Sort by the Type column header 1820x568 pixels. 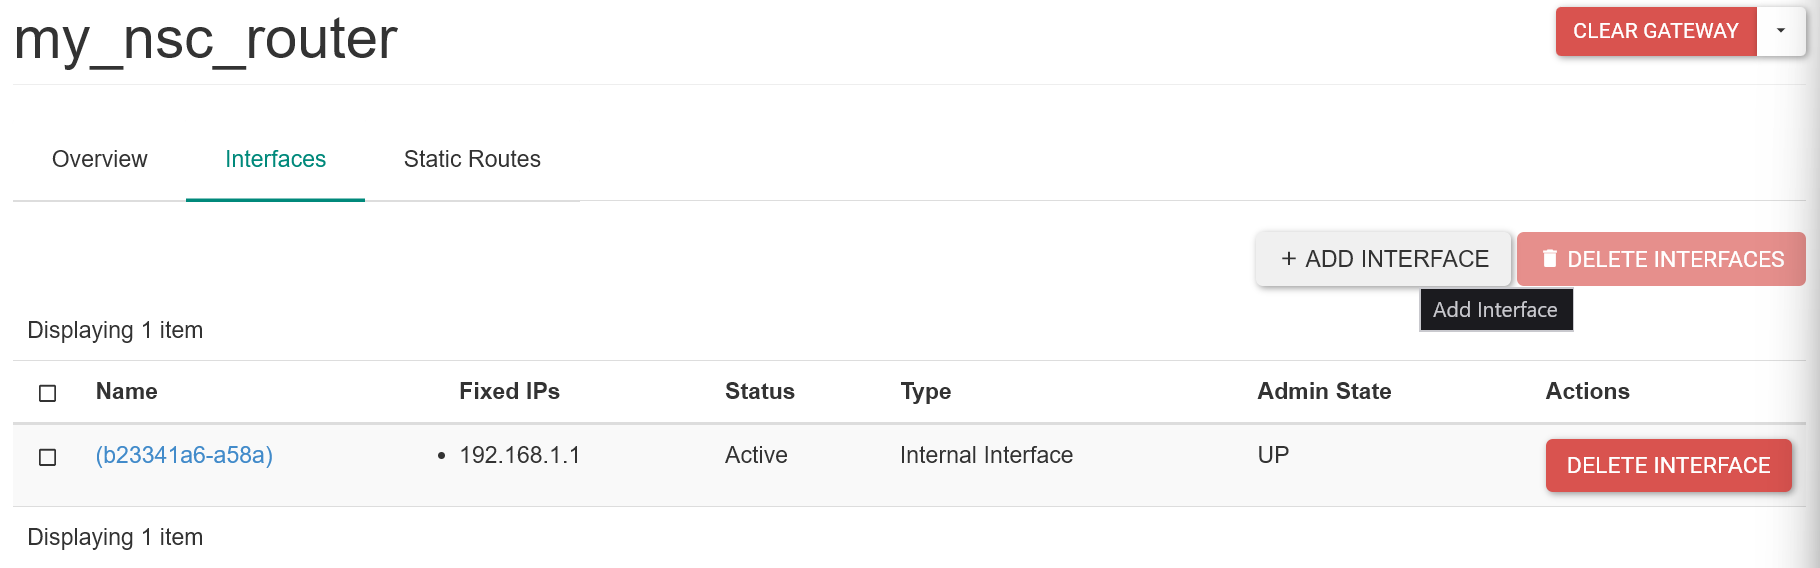point(925,391)
